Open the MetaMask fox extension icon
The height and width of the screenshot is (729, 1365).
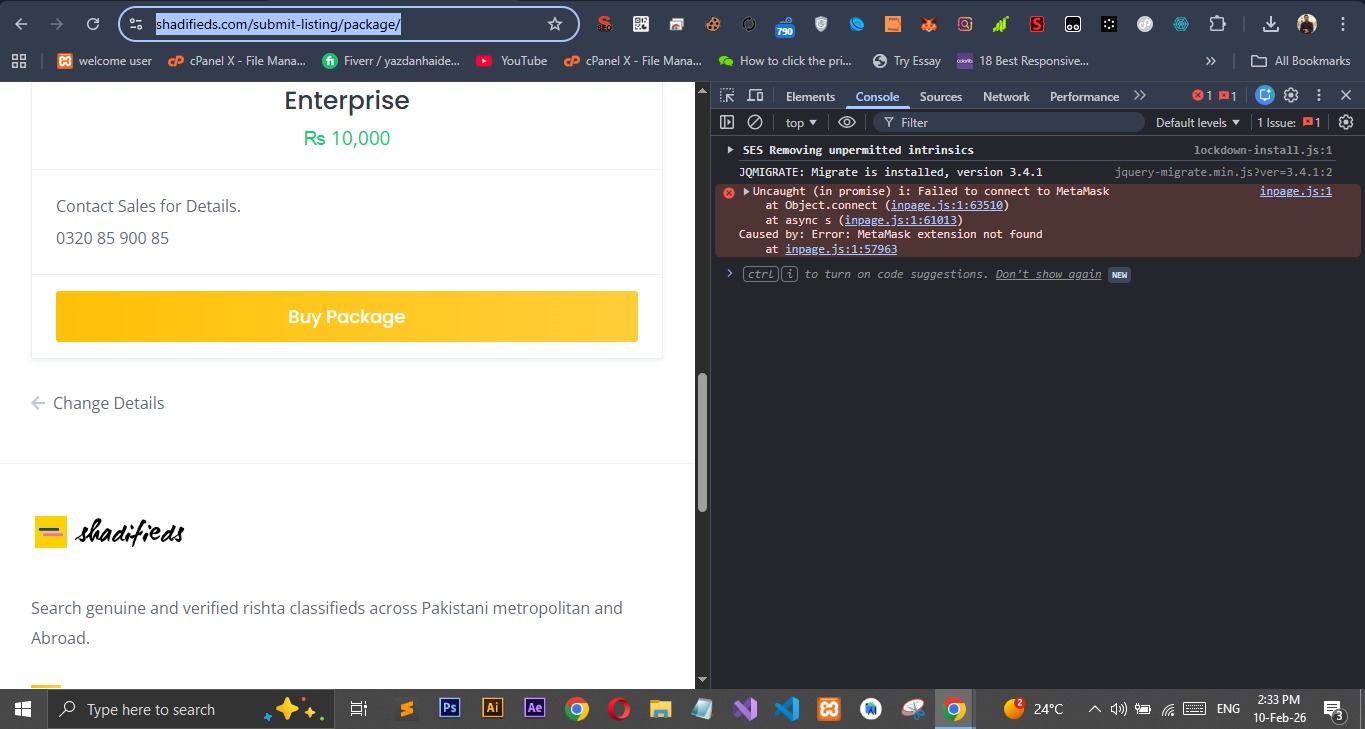(x=929, y=24)
